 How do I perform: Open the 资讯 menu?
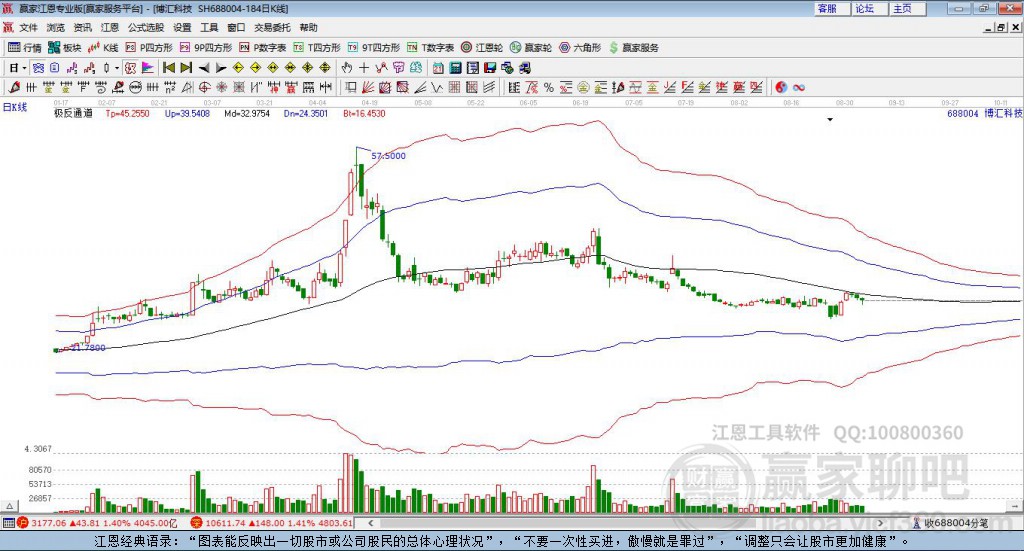[x=82, y=27]
